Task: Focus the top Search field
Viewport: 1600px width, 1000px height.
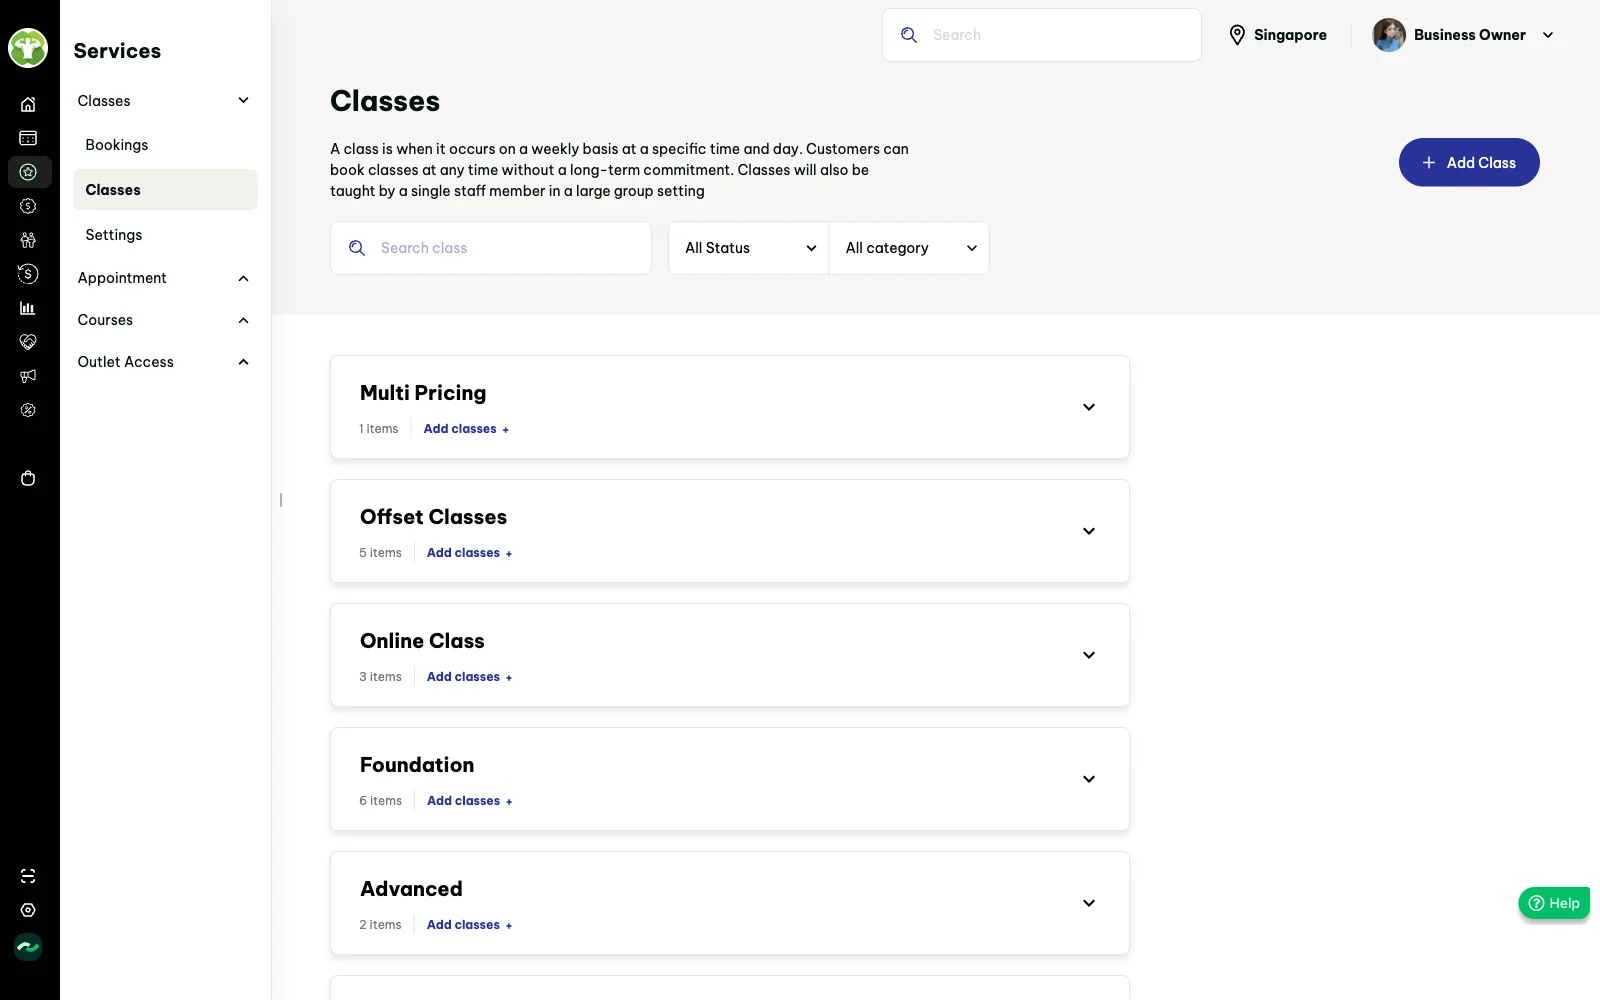Action: 1042,35
